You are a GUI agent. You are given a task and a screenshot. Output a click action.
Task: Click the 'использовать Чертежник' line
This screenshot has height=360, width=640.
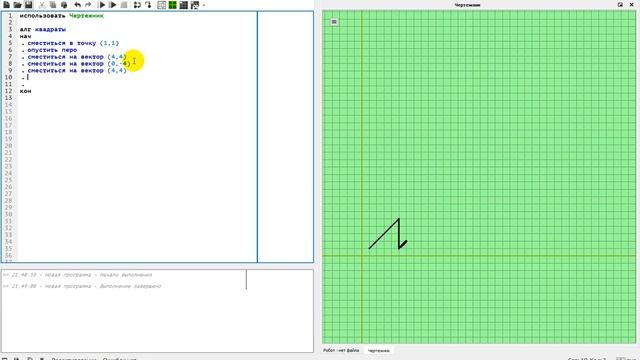tap(62, 16)
